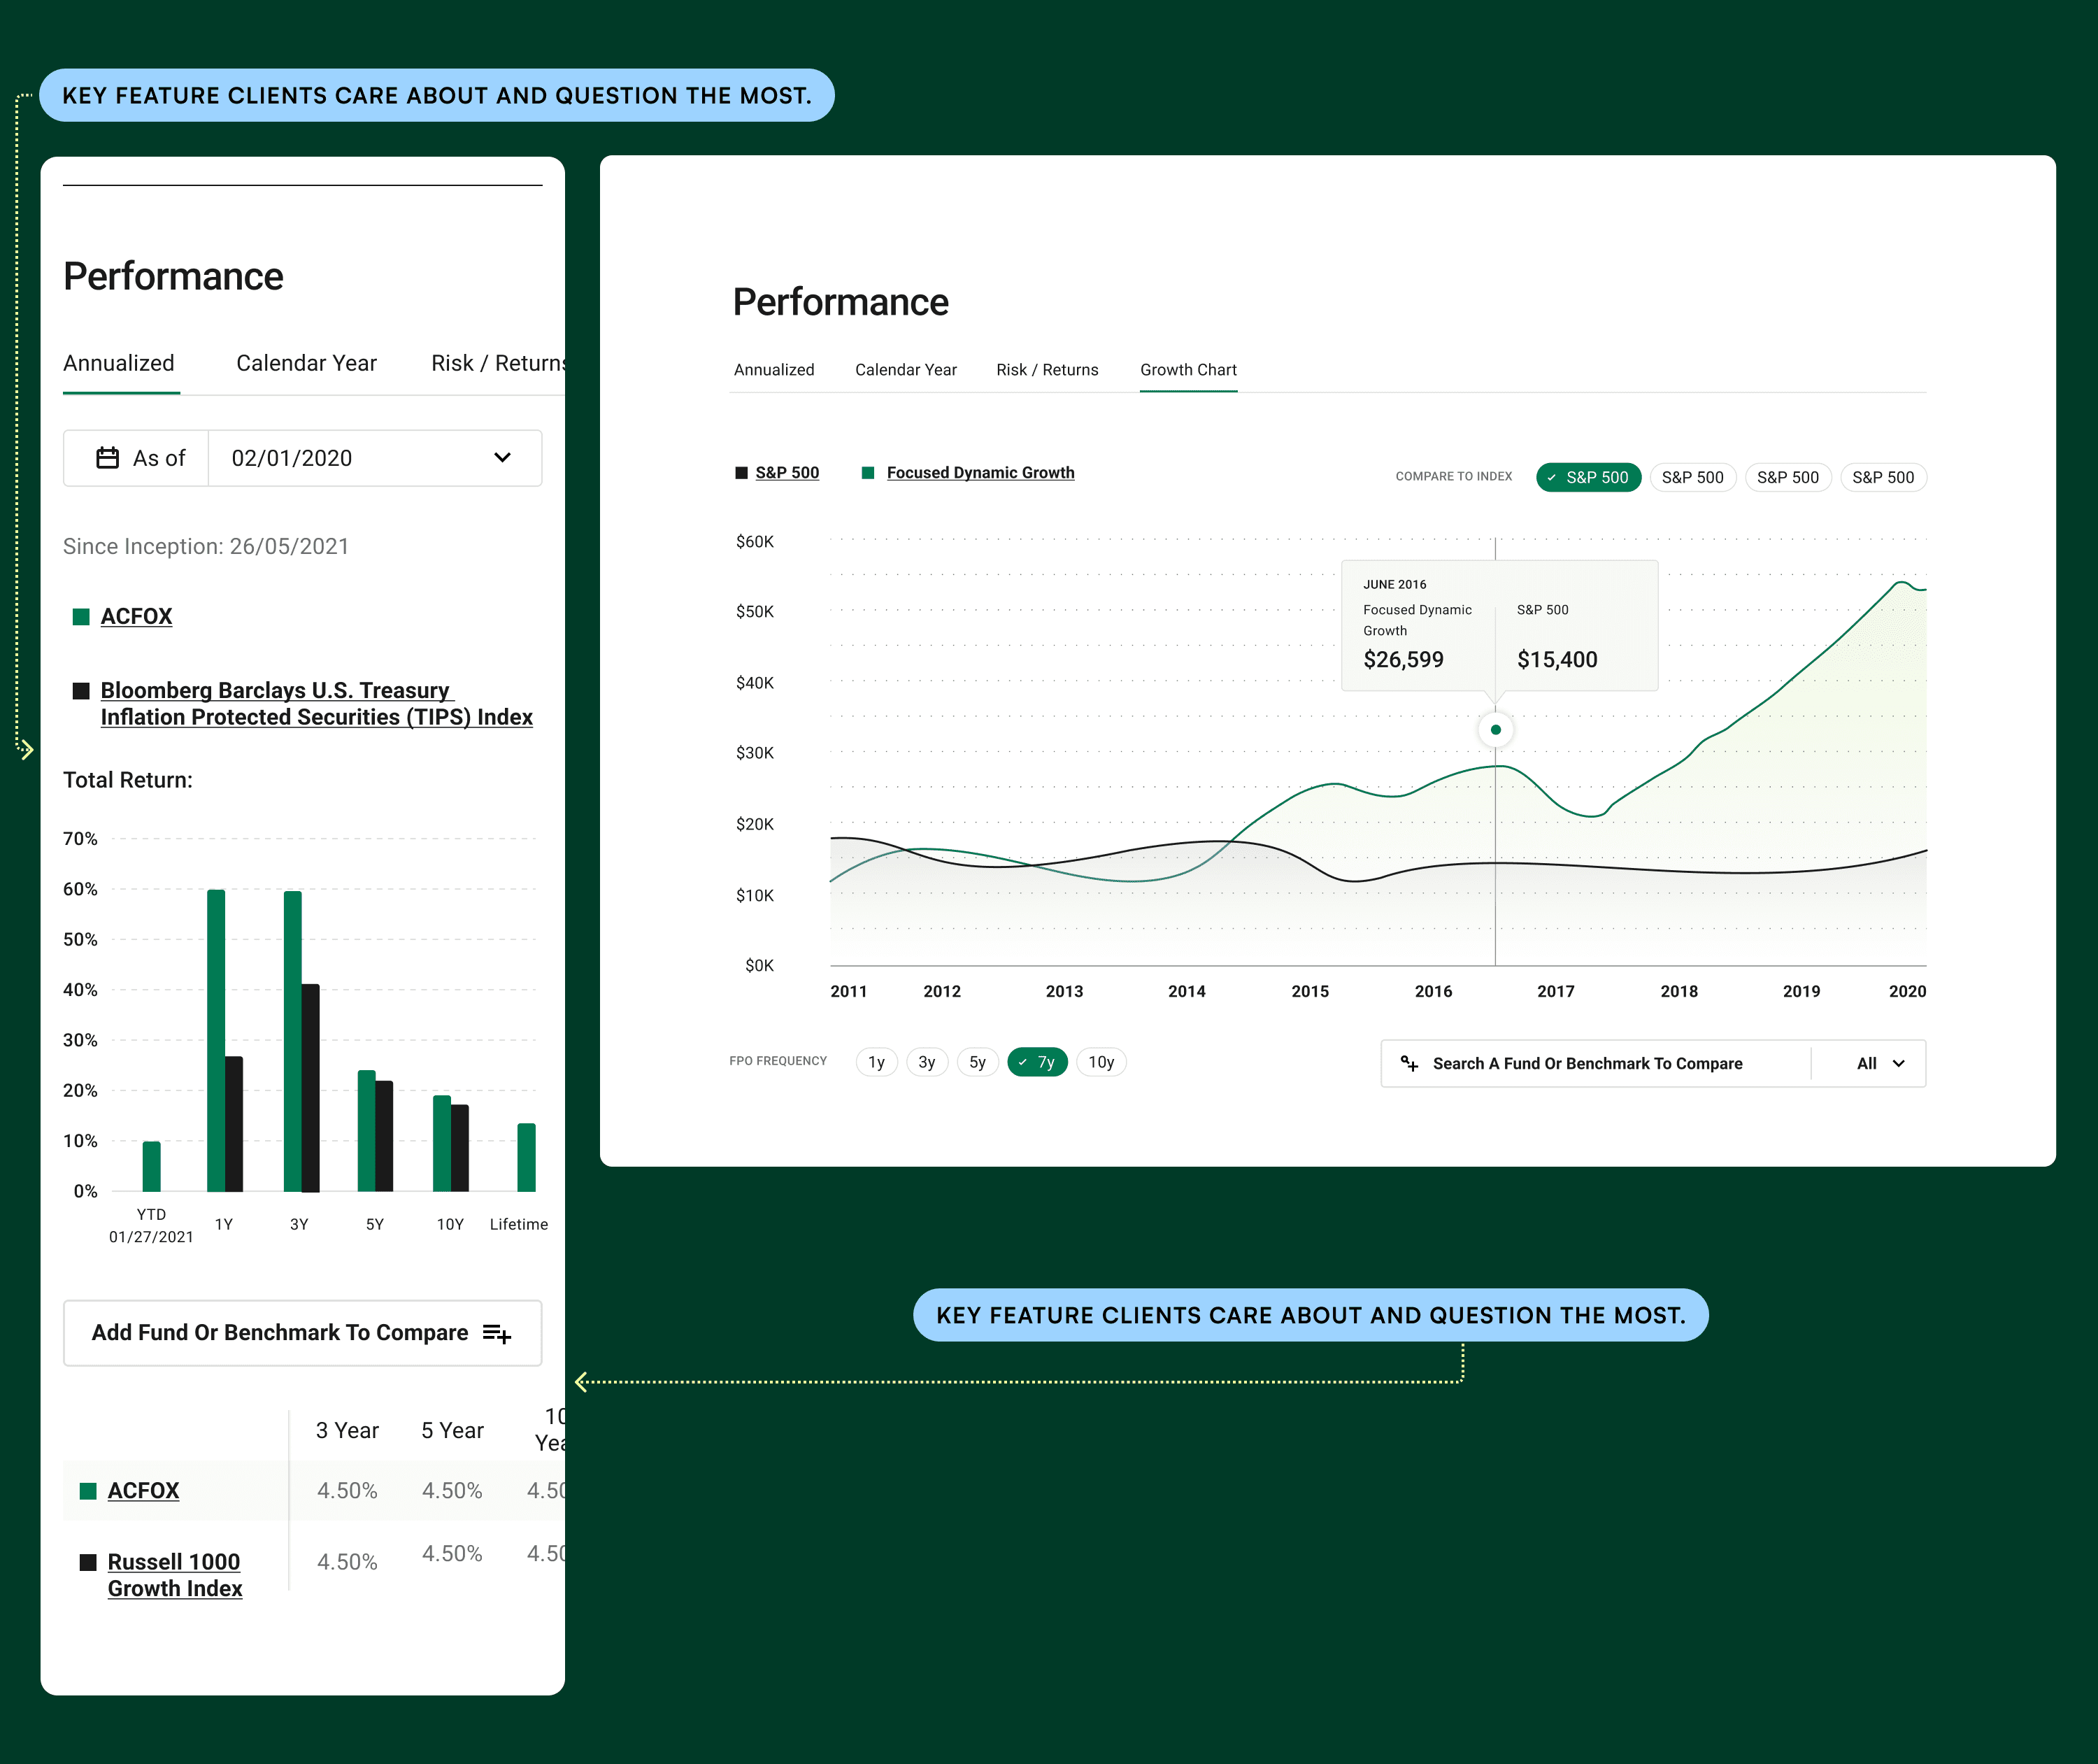
Task: Click the calendar icon next to As of
Action: coord(107,458)
